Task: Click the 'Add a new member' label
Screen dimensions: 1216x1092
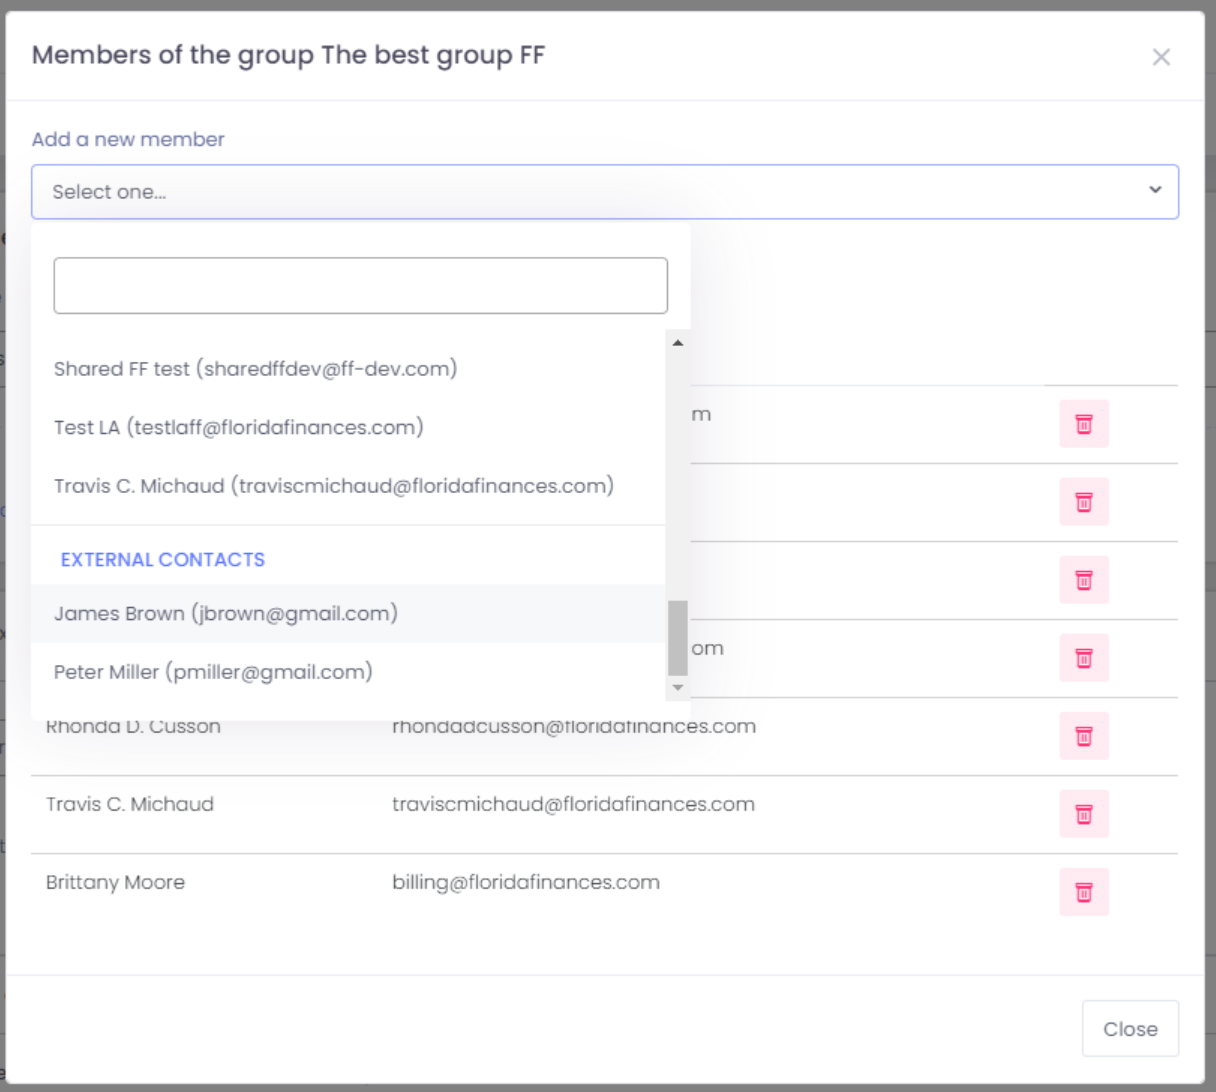Action: (x=128, y=140)
